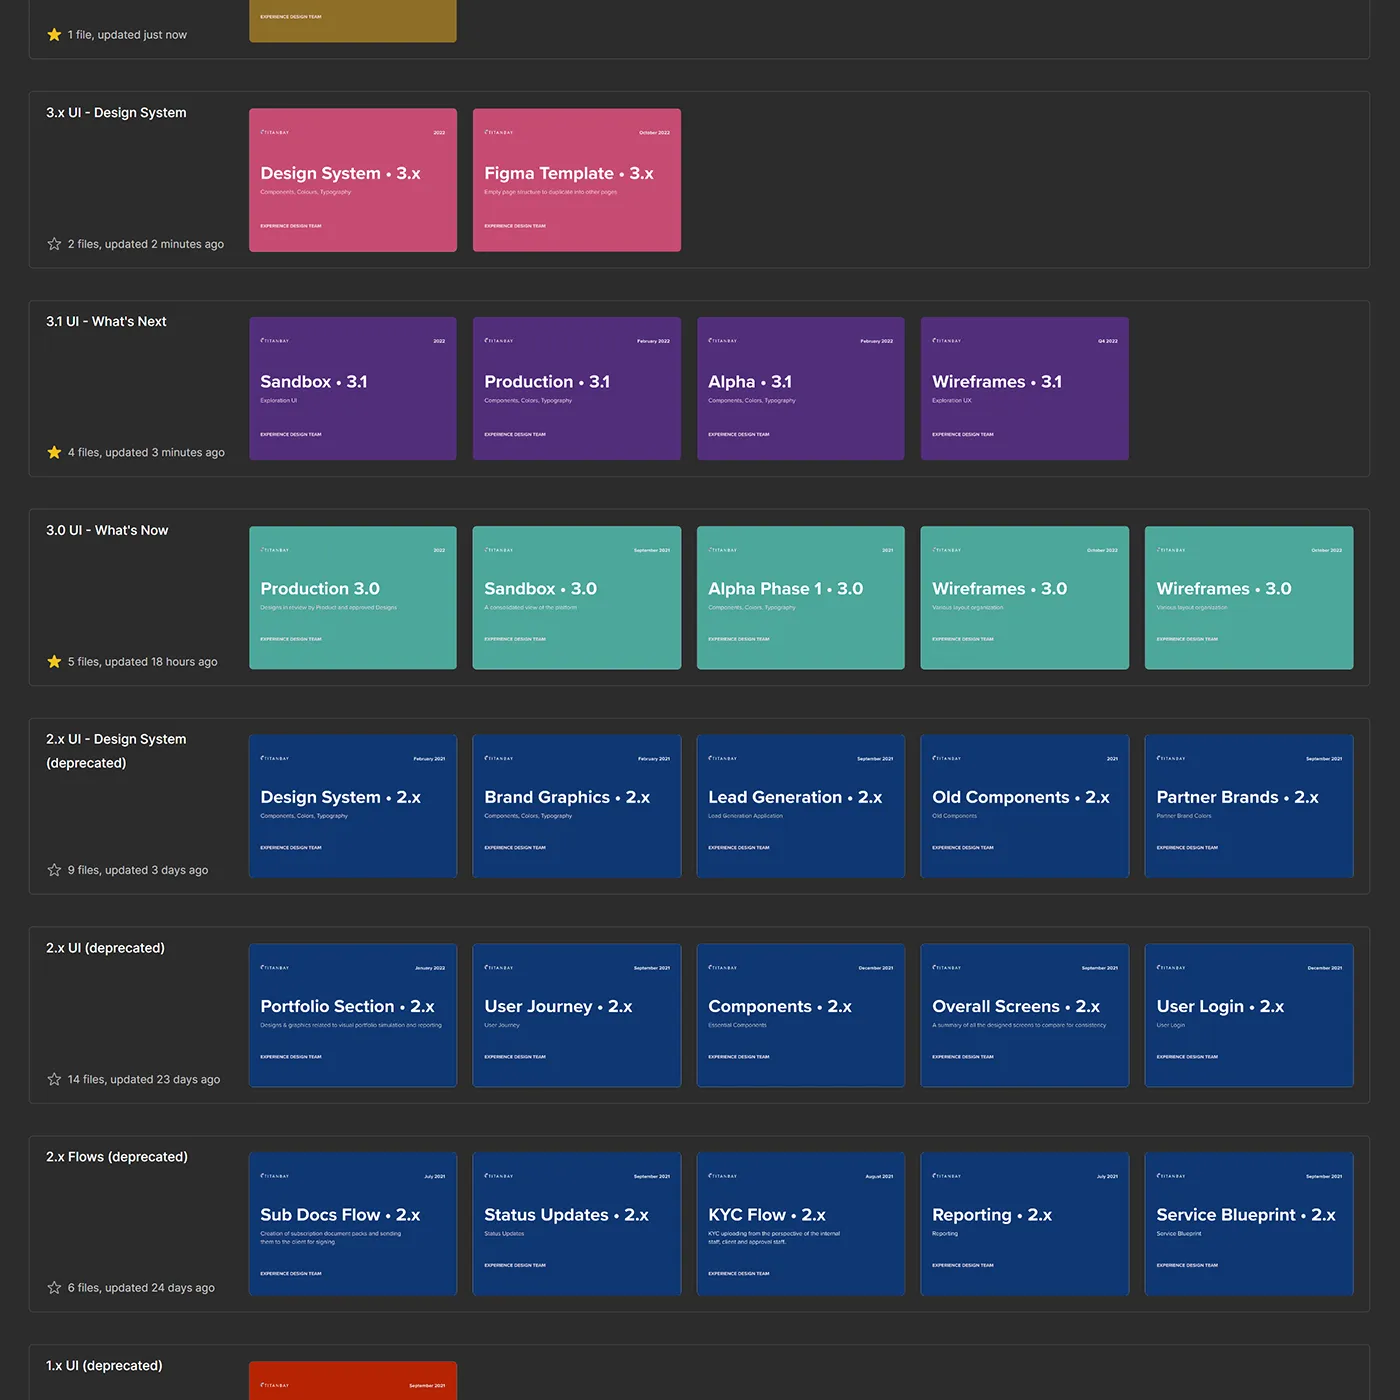Open the Reporting 2.x file
This screenshot has width=1400, height=1400.
coord(1024,1223)
